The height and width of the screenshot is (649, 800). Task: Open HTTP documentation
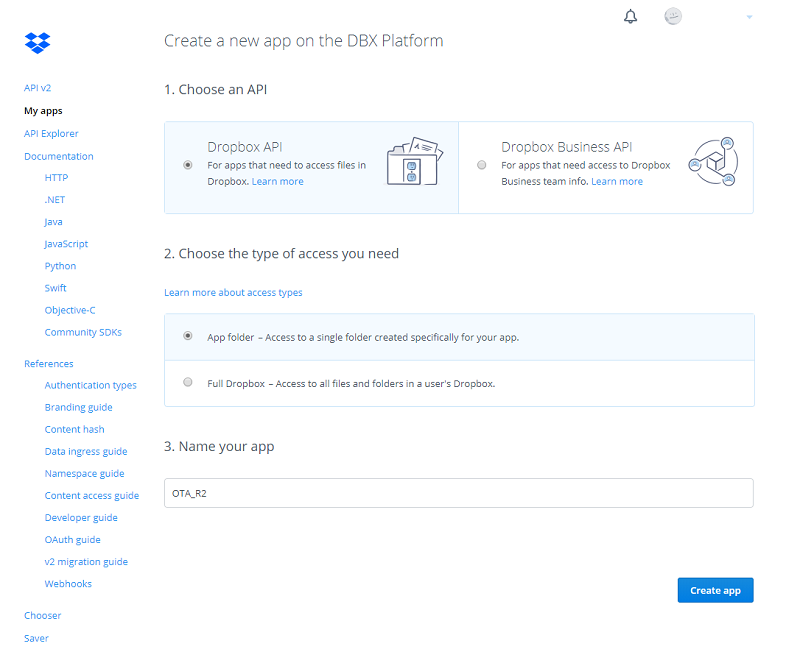56,178
